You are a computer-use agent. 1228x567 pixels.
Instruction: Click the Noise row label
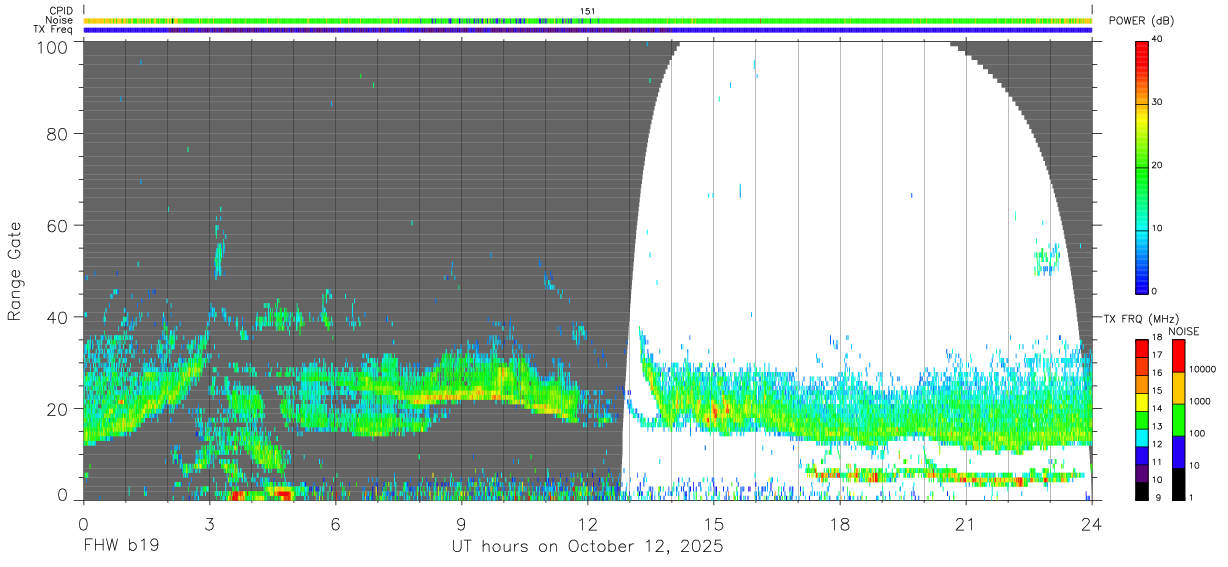click(x=59, y=20)
